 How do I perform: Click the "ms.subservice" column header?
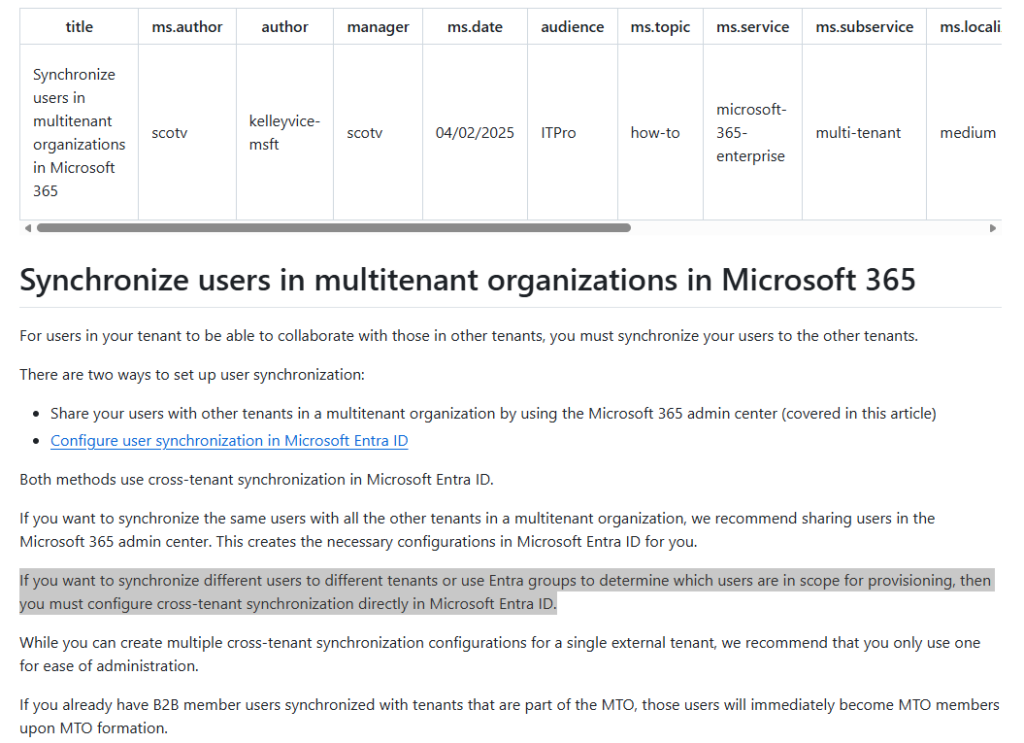click(864, 27)
